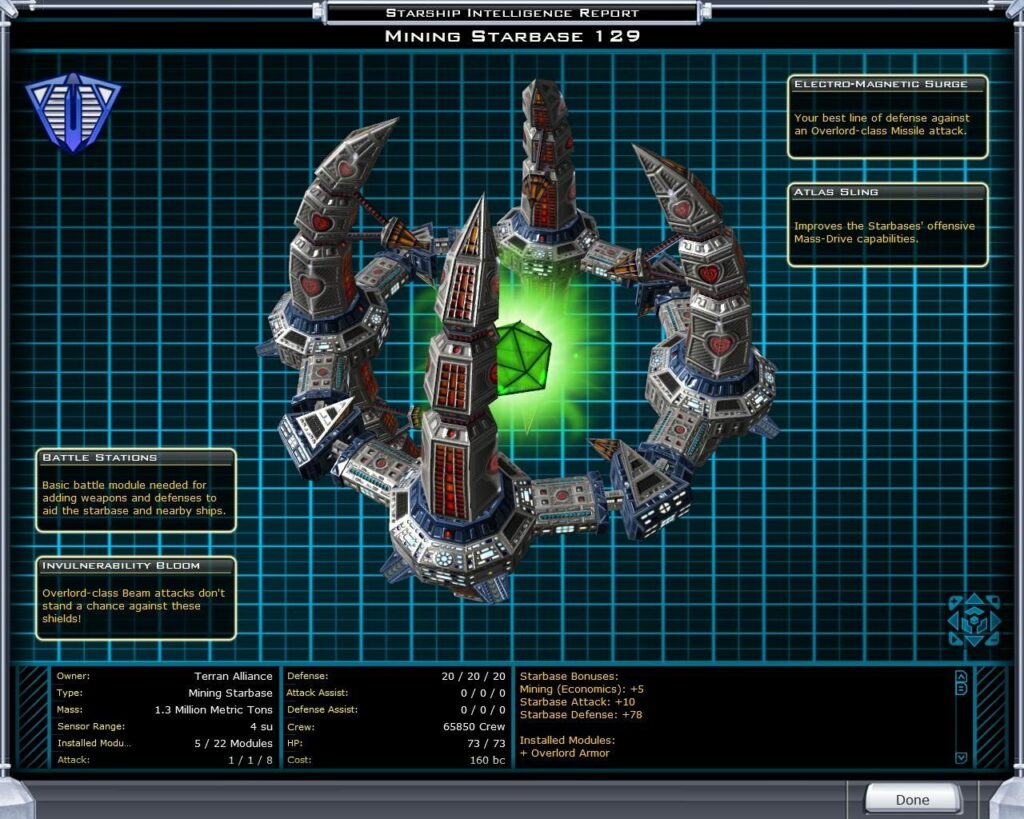Select the Invulnerability Bloom module callout
Image resolution: width=1024 pixels, height=819 pixels.
tap(136, 598)
